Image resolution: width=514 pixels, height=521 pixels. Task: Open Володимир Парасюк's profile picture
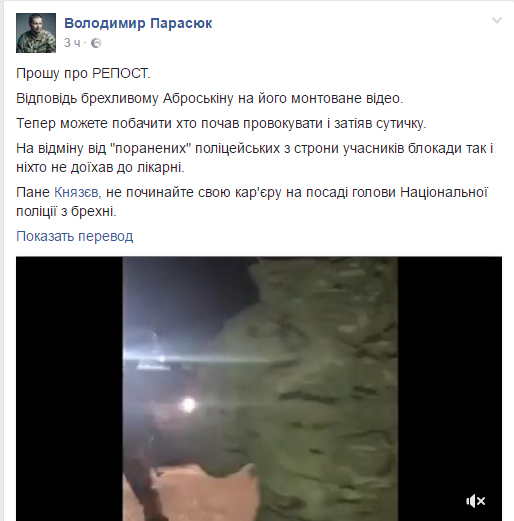click(36, 33)
